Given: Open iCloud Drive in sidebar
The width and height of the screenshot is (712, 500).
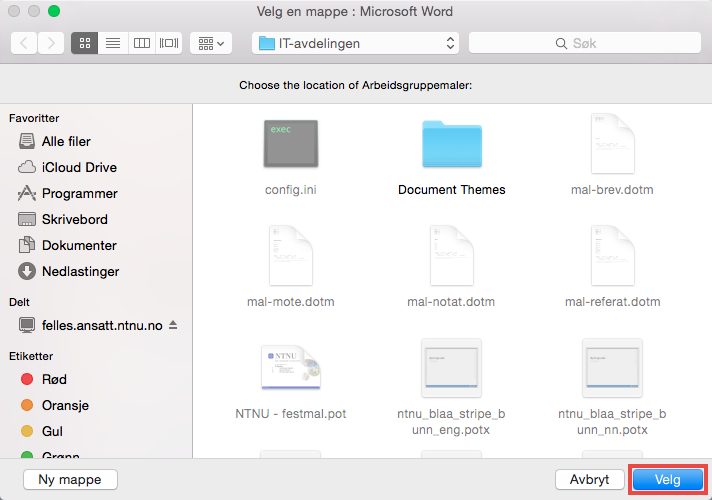Looking at the screenshot, I should pyautogui.click(x=95, y=167).
